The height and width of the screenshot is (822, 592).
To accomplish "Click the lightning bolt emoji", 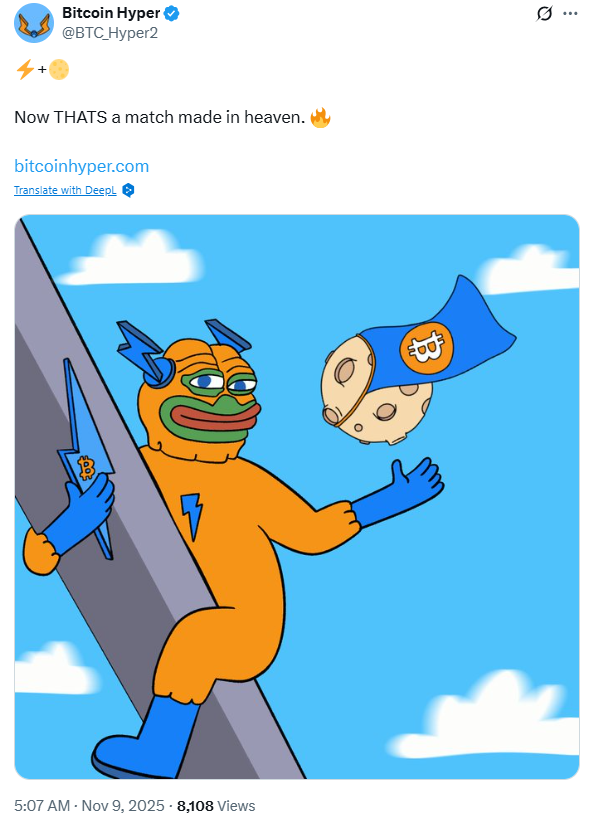I will coord(25,69).
